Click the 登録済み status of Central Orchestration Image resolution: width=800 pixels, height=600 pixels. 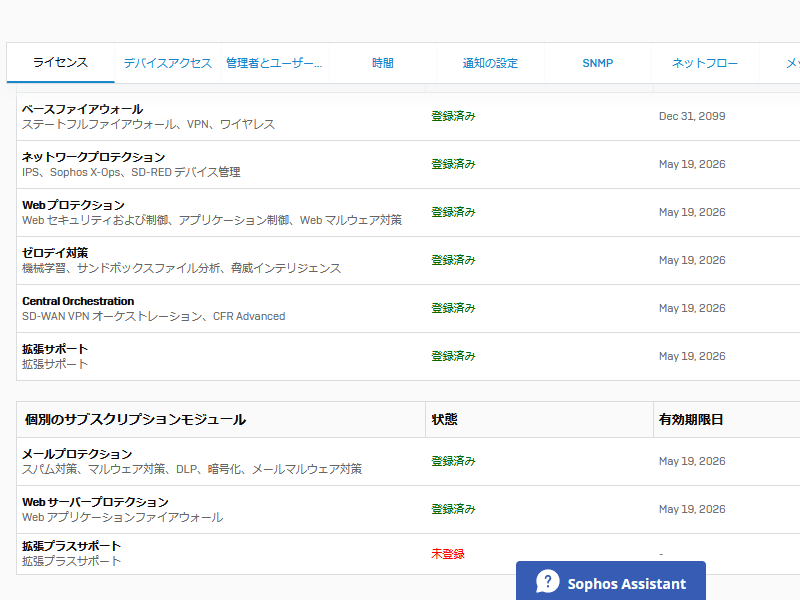pyautogui.click(x=454, y=308)
